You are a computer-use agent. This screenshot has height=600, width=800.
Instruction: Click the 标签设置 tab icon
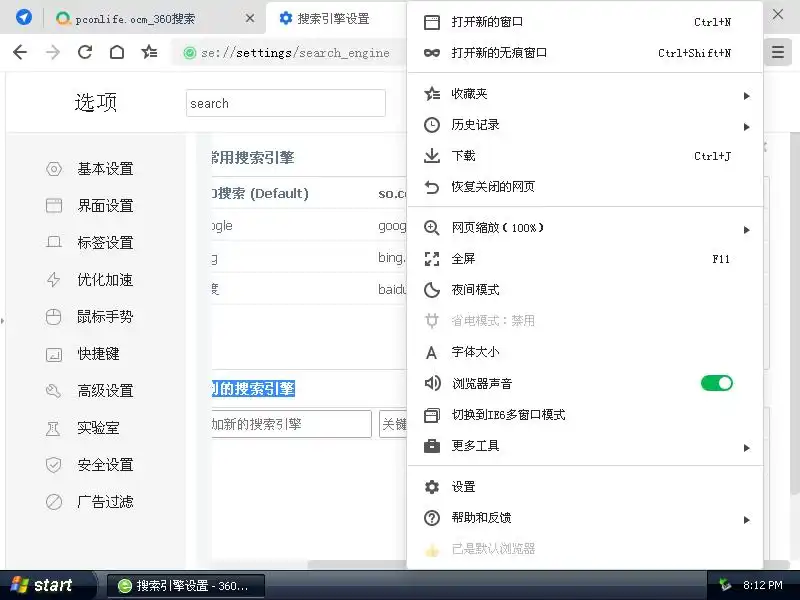[54, 242]
